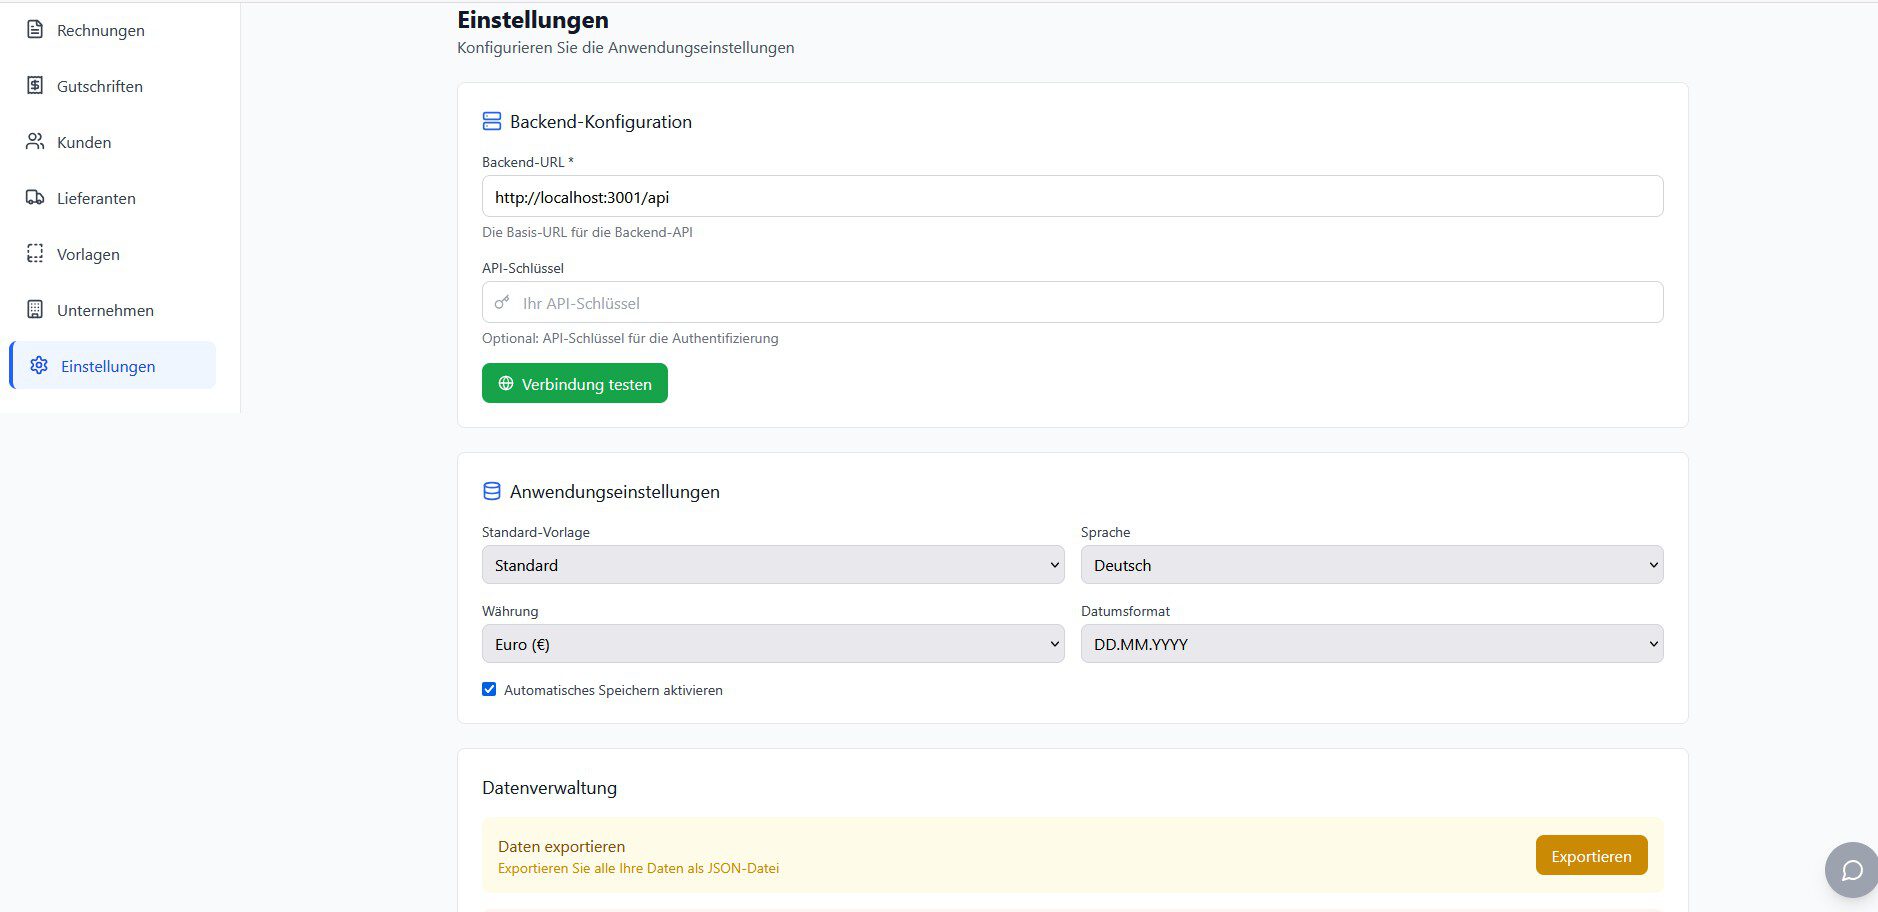This screenshot has width=1878, height=912.
Task: Click the Backend-Konfiguration section title
Action: pyautogui.click(x=601, y=122)
